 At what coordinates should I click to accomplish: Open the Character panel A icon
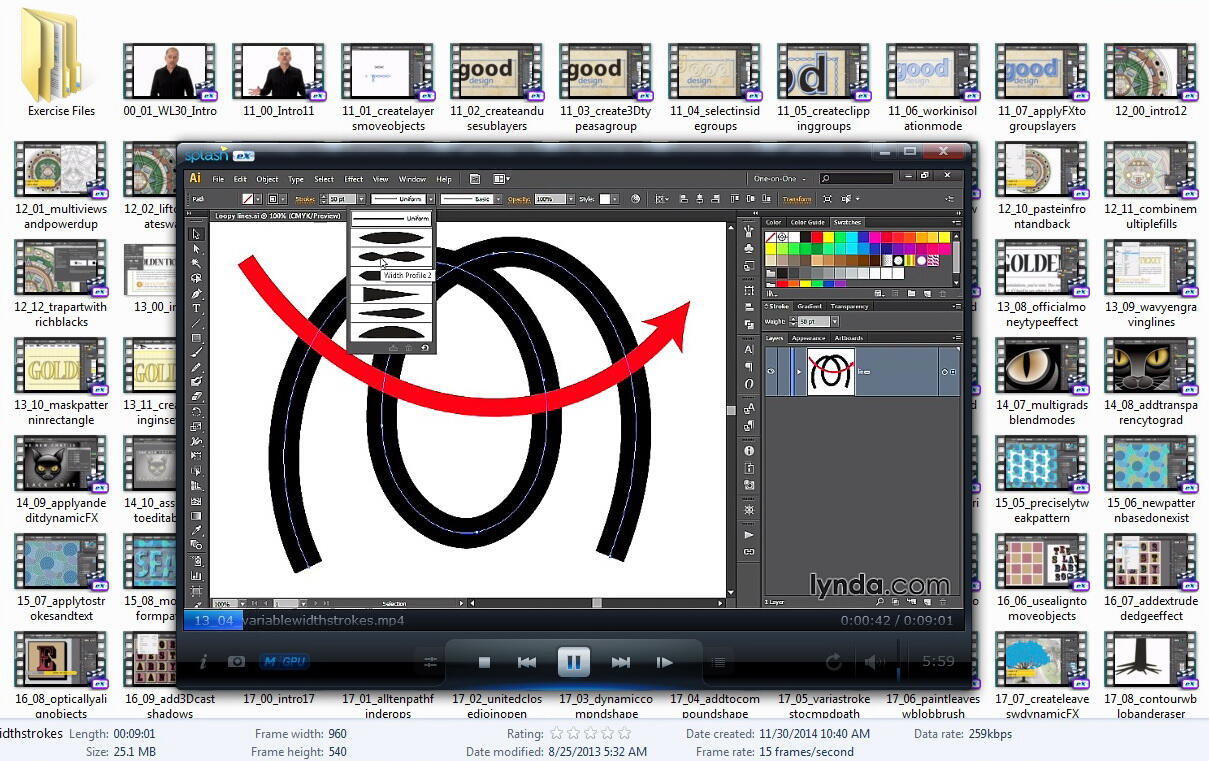[749, 350]
